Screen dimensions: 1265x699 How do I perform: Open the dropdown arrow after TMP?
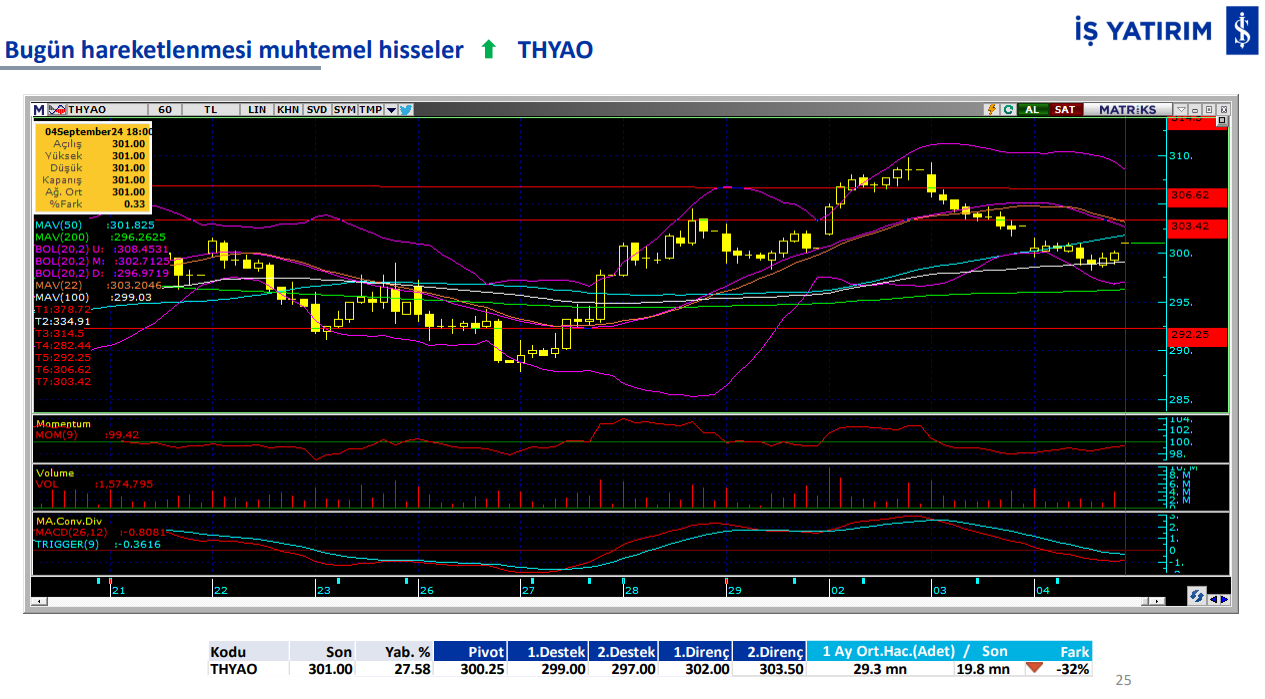pos(391,109)
